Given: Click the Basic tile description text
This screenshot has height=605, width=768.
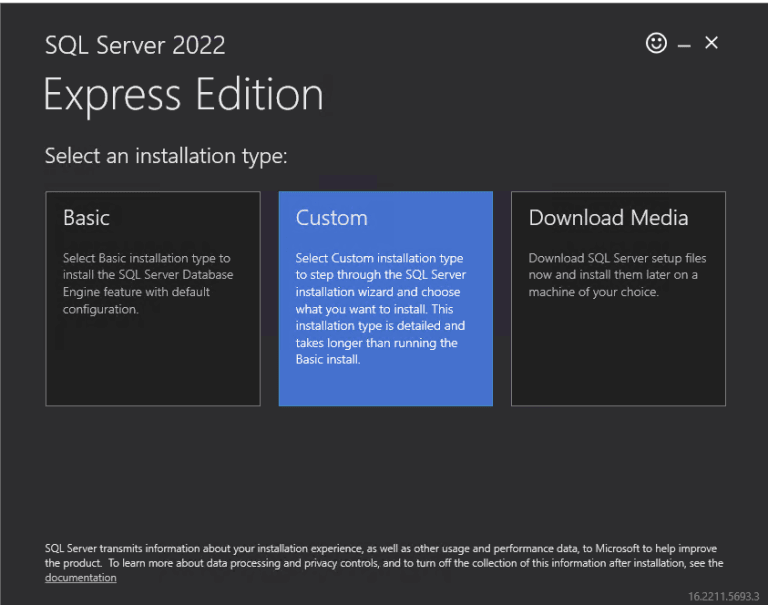Looking at the screenshot, I should (x=147, y=284).
